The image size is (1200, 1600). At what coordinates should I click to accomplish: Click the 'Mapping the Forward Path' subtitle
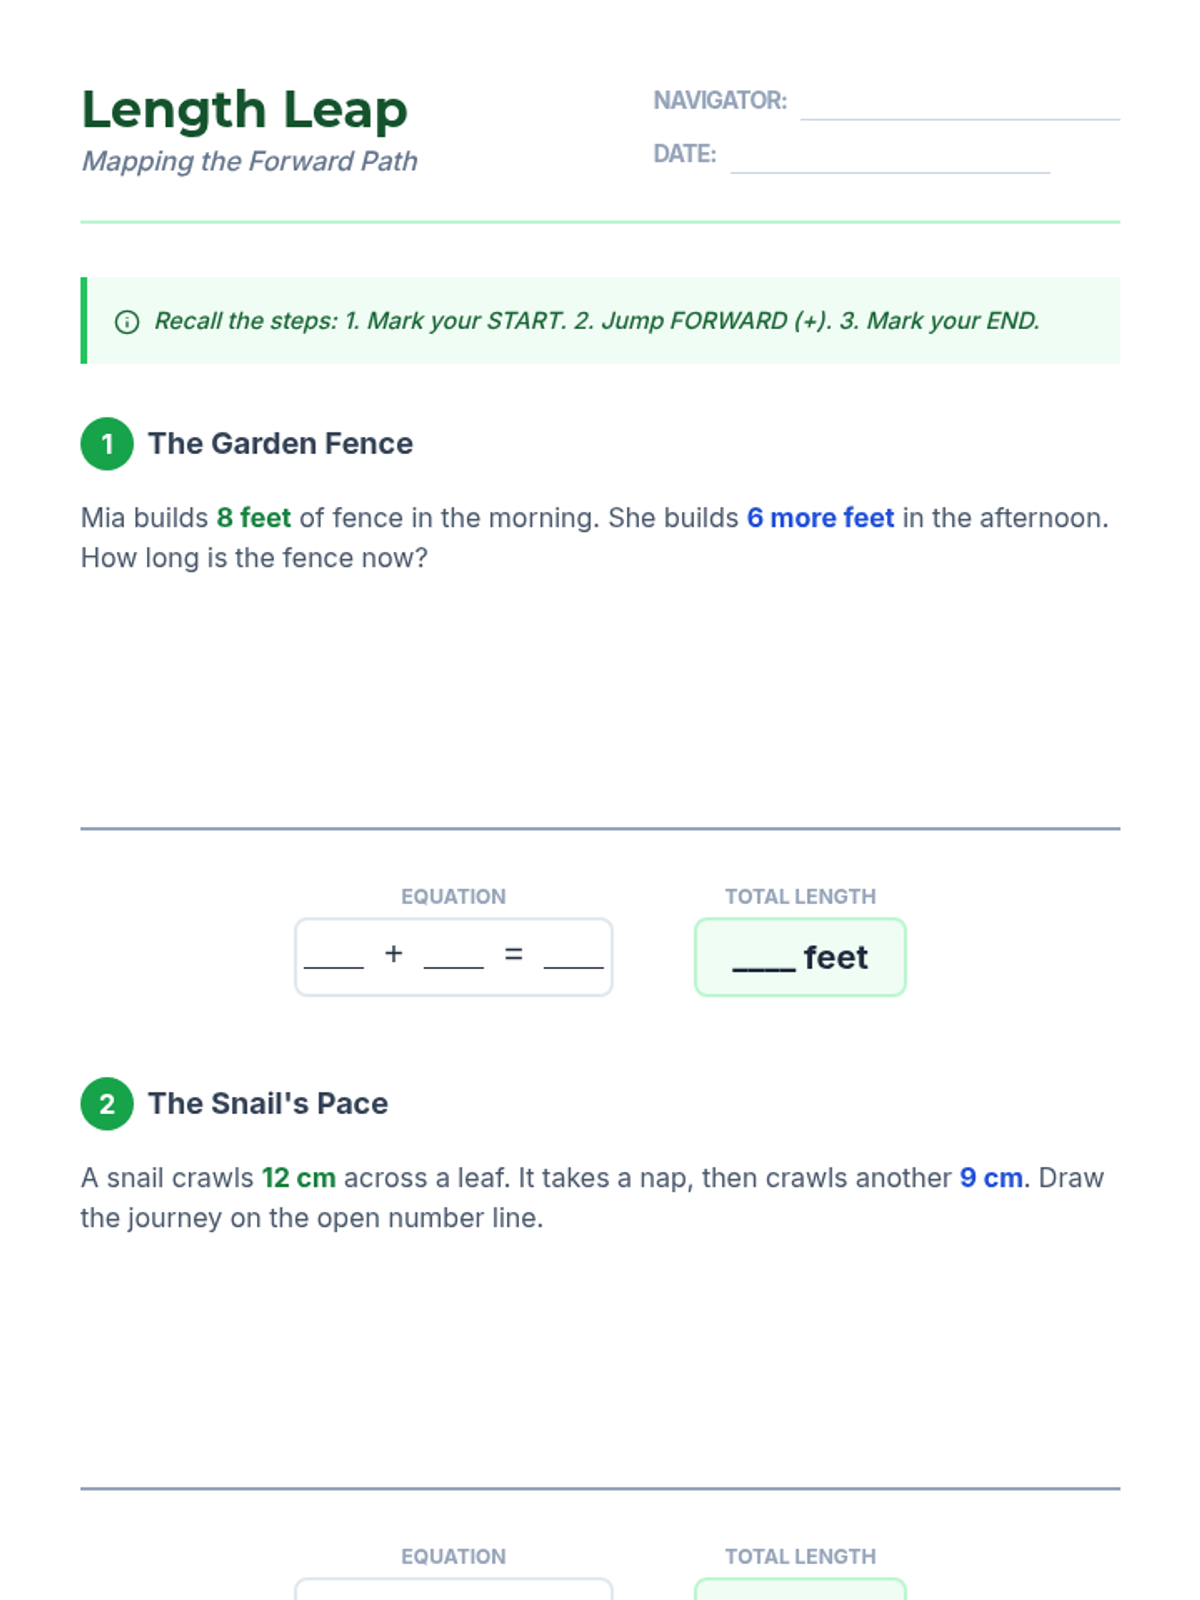(250, 162)
